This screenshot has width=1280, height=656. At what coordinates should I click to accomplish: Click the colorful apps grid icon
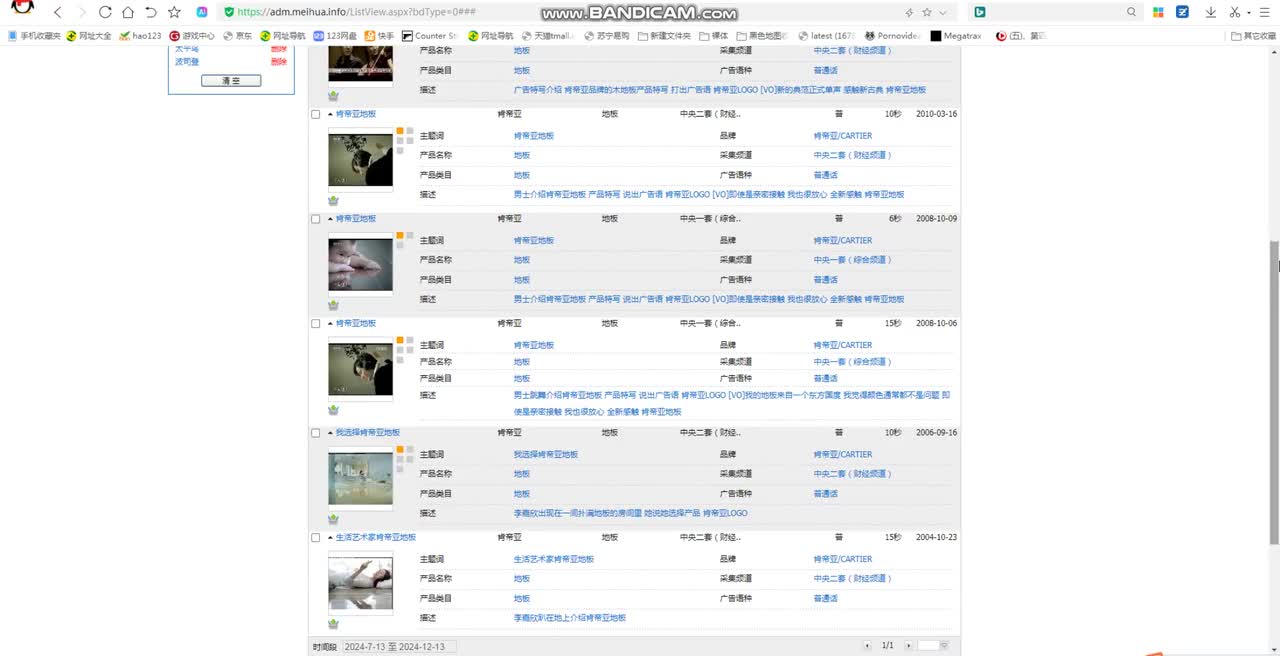pos(1158,12)
